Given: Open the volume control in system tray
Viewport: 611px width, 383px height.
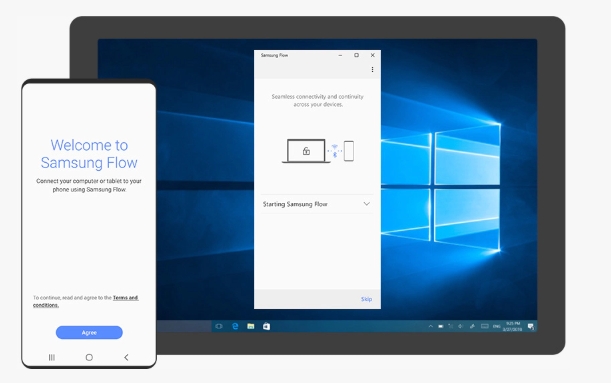Looking at the screenshot, I should click(x=461, y=326).
